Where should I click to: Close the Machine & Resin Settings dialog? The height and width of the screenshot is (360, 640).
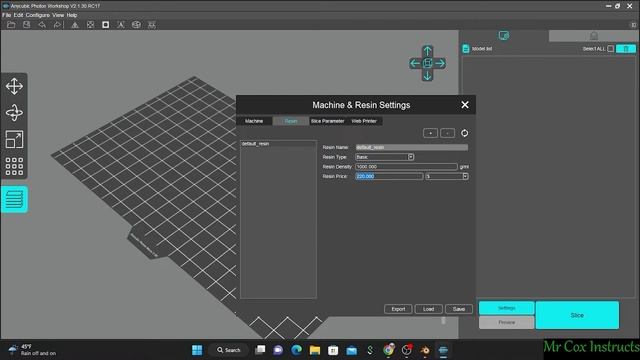point(465,105)
